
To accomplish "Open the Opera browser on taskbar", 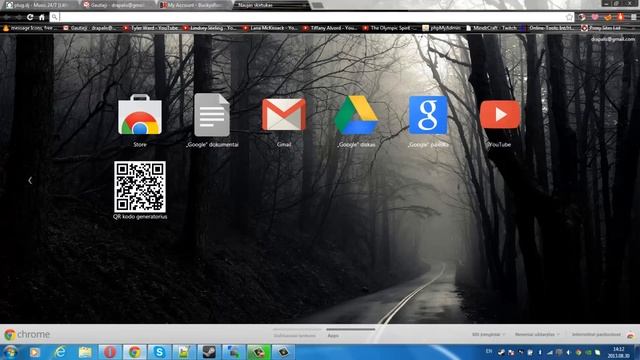I will click(x=110, y=352).
